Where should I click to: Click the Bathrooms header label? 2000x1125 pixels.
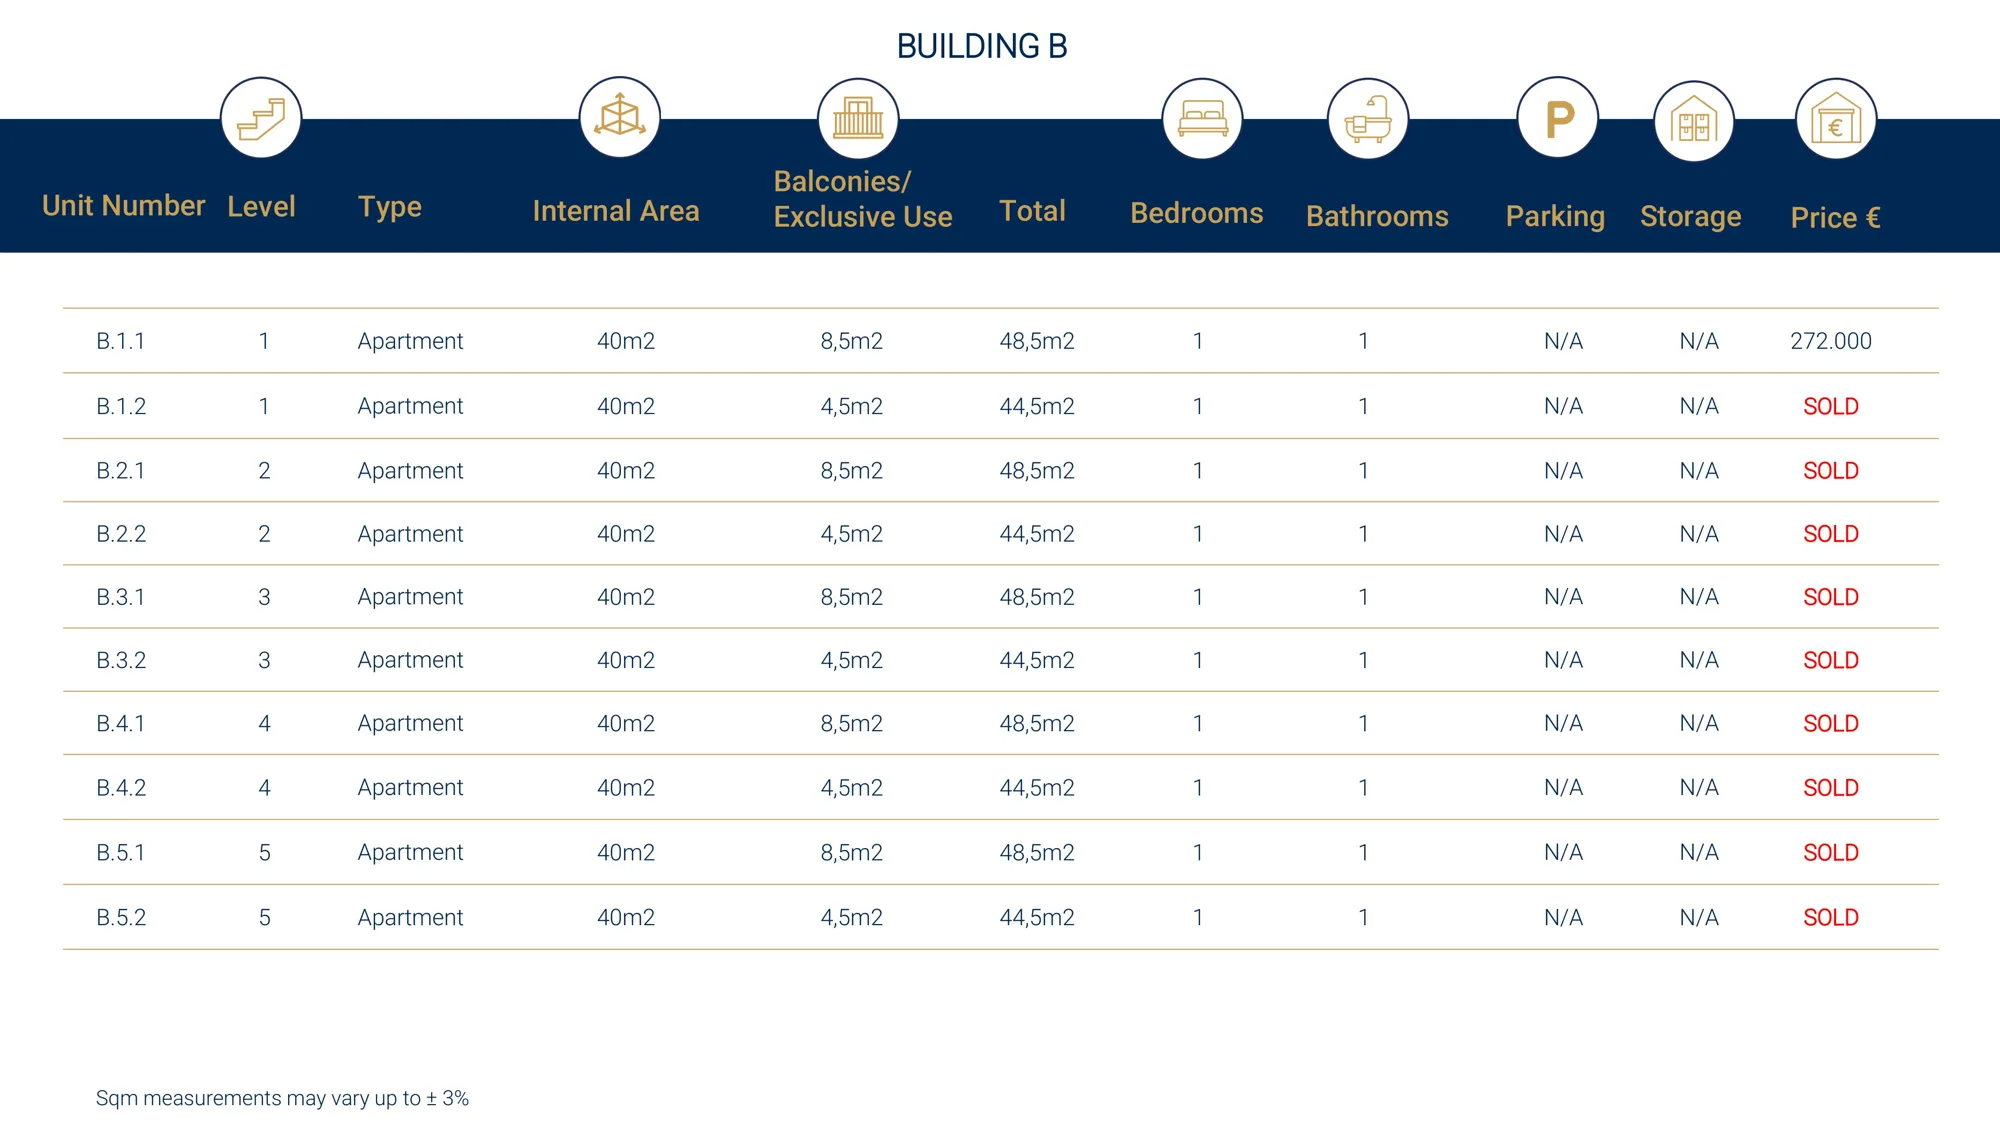click(1377, 216)
